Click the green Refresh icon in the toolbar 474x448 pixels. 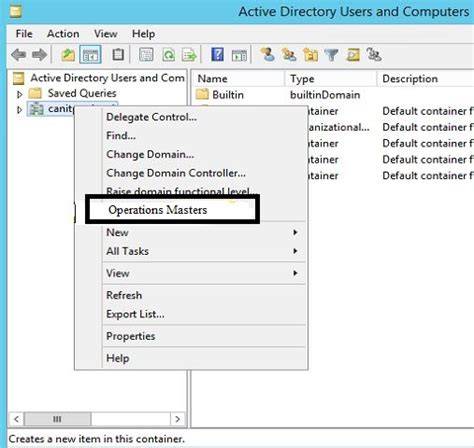pyautogui.click(x=168, y=55)
